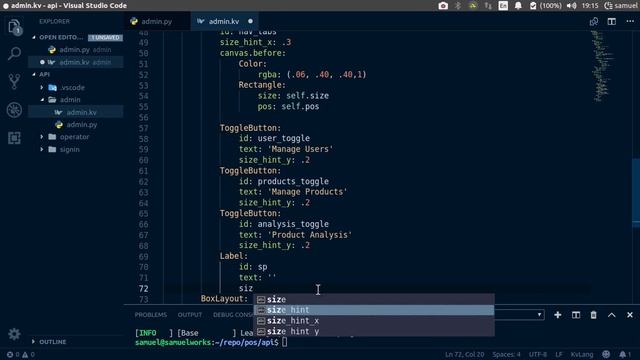Screen dimensions: 640x360
Task: Kill the terminal with trash icon
Action: [593, 315]
